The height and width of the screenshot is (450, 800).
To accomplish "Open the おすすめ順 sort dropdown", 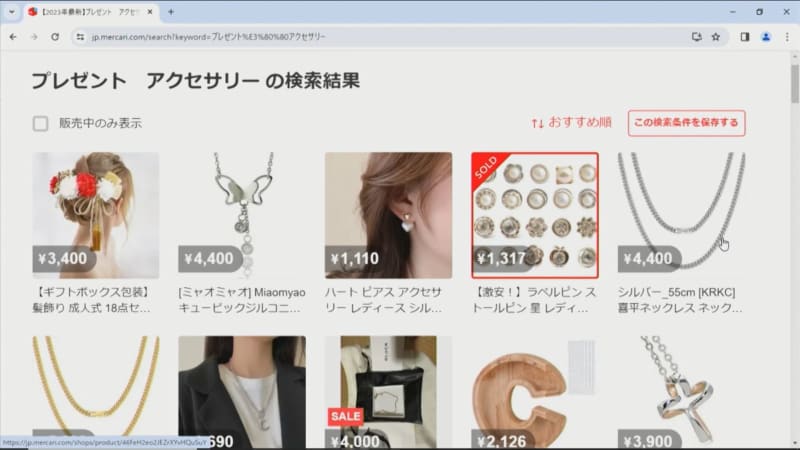I will (571, 122).
